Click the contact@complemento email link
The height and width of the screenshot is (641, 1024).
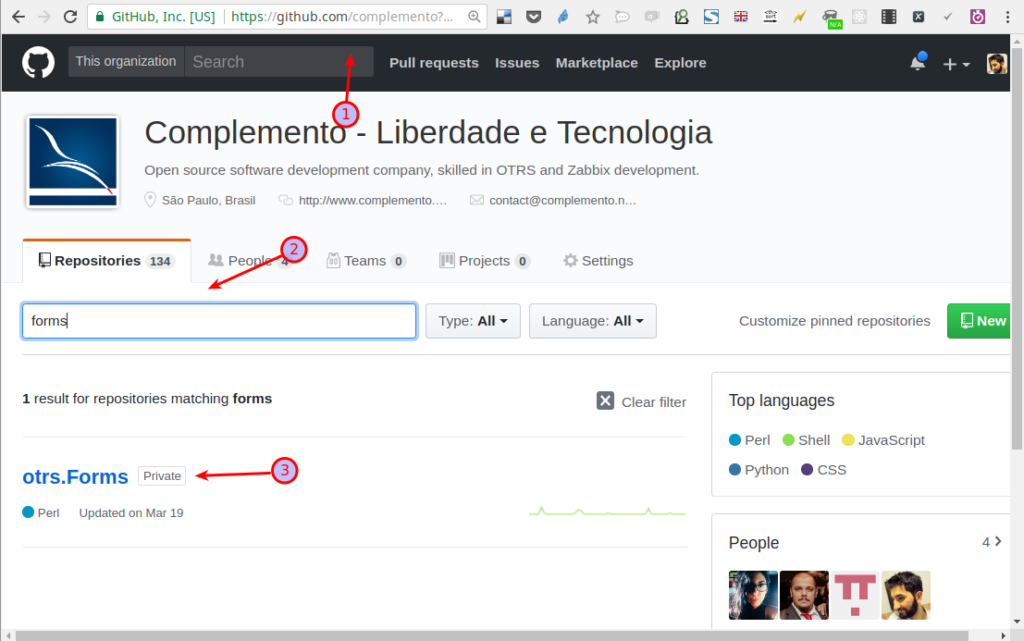[x=562, y=200]
